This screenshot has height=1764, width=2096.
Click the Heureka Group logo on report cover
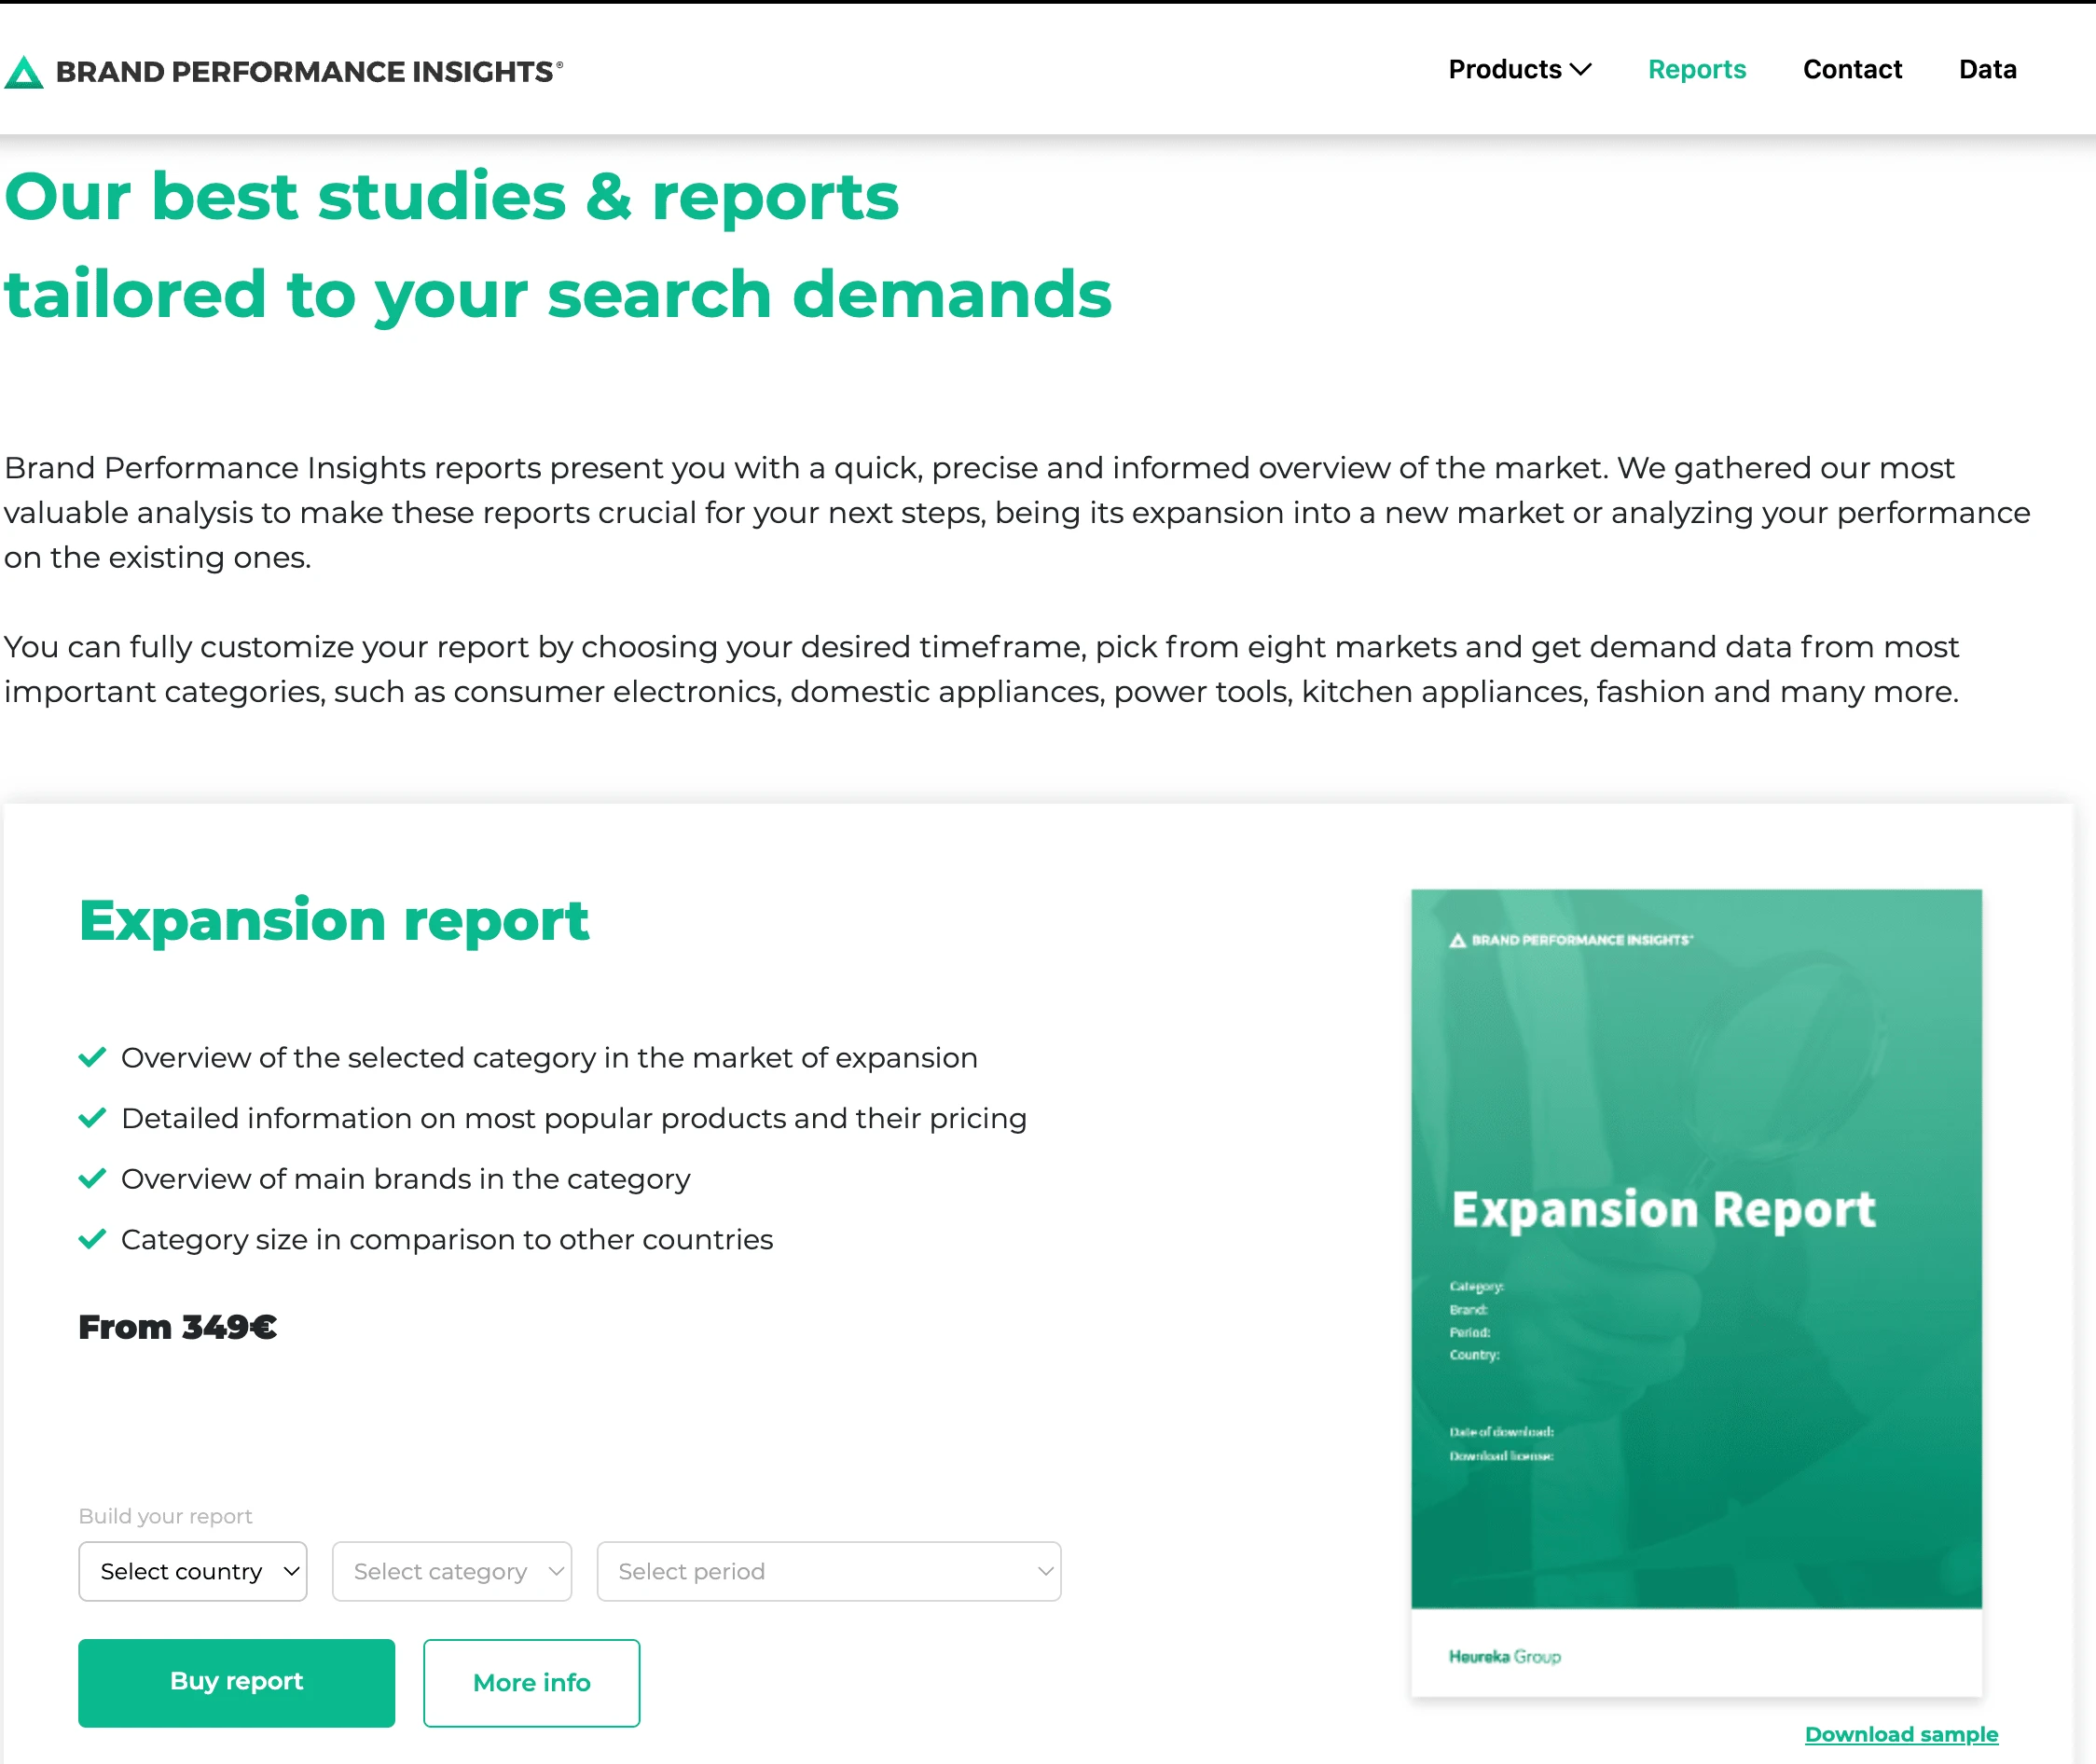click(1505, 1657)
